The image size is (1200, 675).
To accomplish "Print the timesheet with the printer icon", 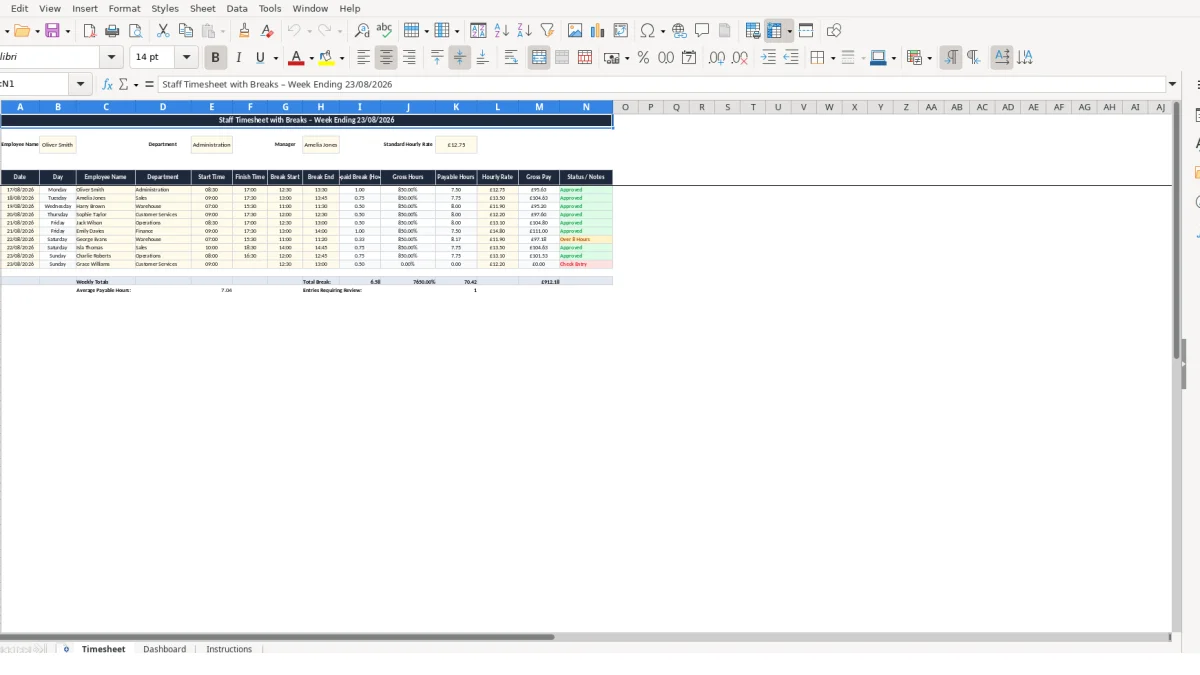I will coord(112,31).
